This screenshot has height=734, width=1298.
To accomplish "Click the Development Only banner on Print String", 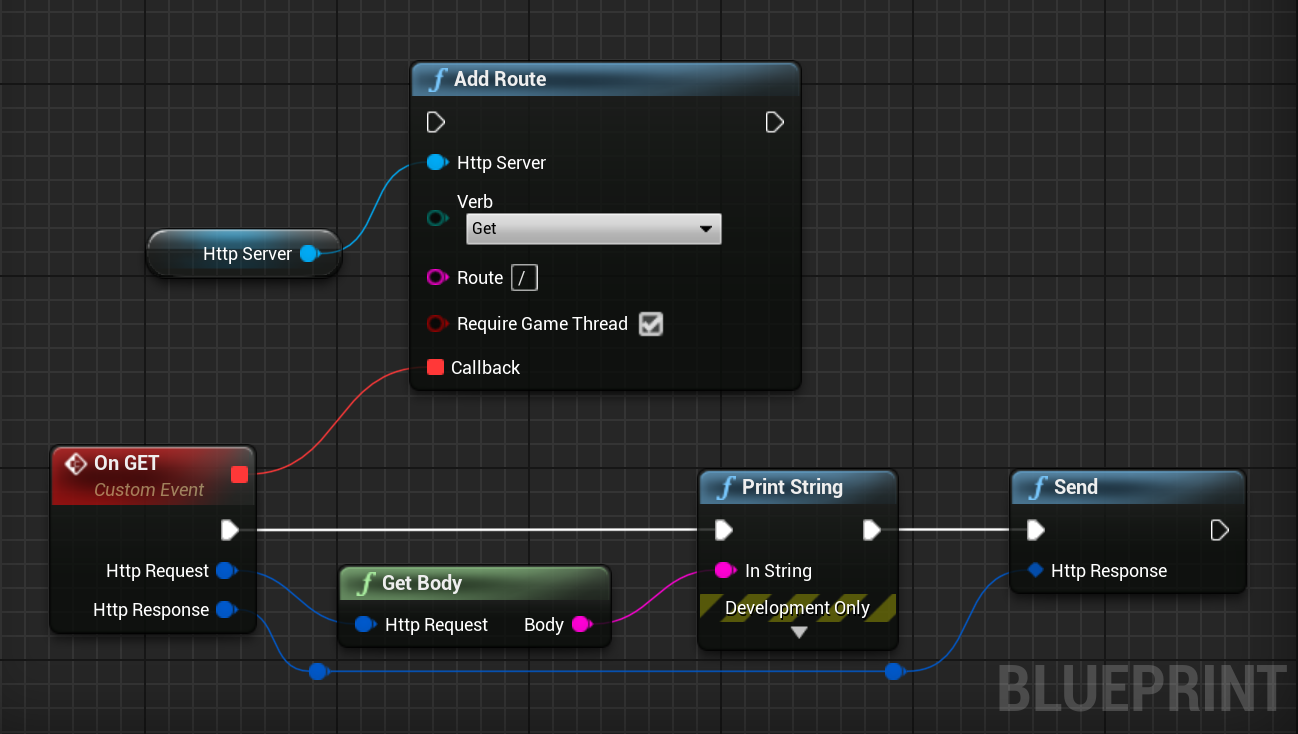I will click(797, 608).
